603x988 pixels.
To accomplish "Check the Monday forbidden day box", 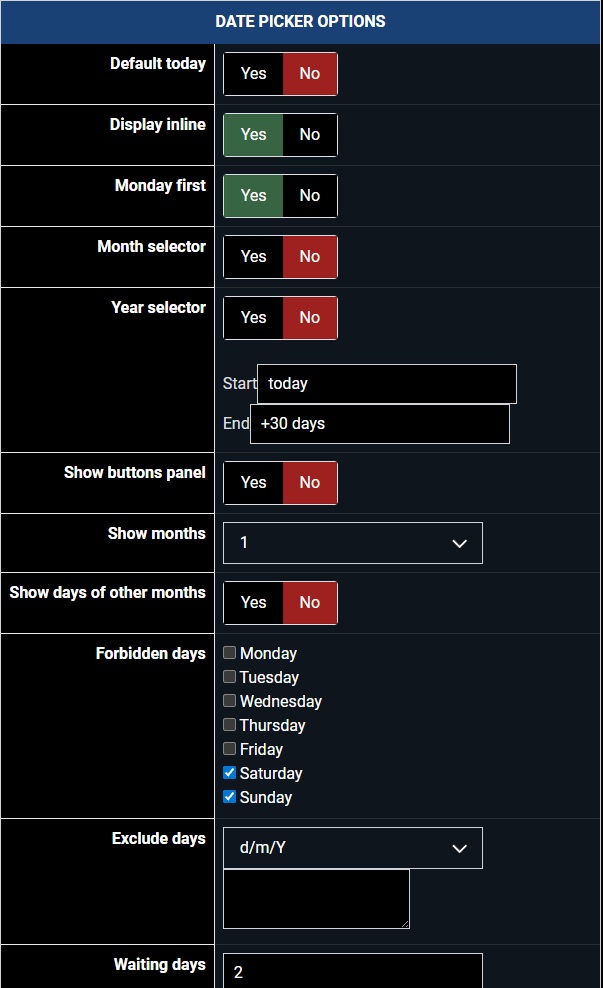I will point(230,653).
